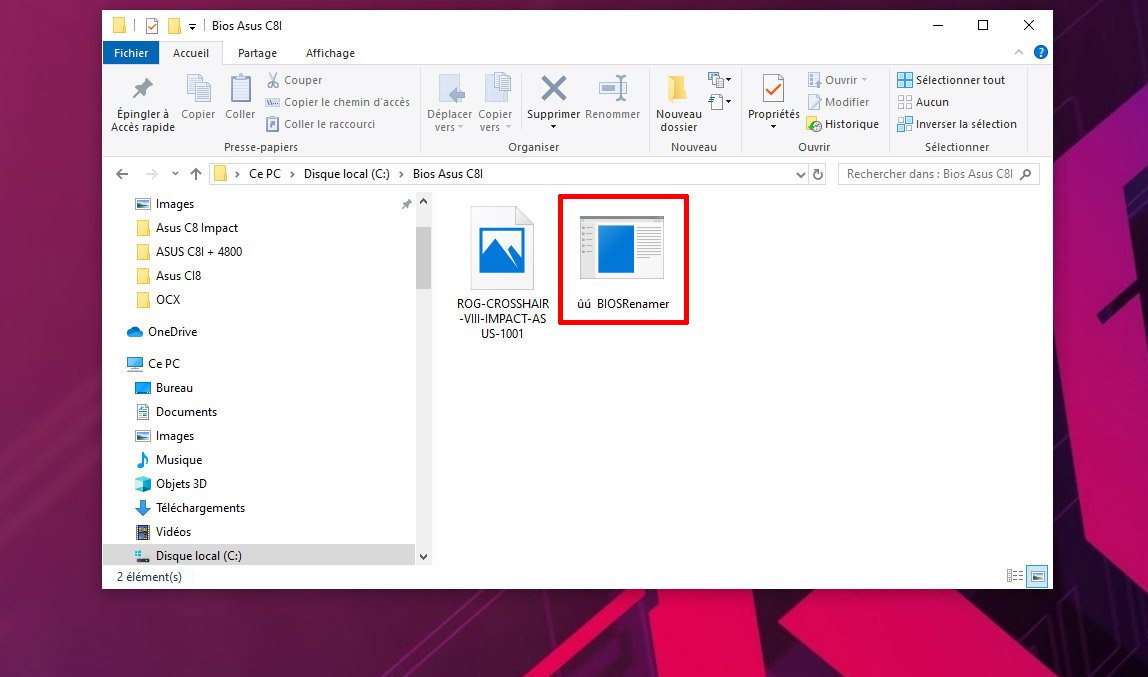This screenshot has height=677, width=1148.
Task: Refresh the folder view in address bar
Action: (818, 174)
